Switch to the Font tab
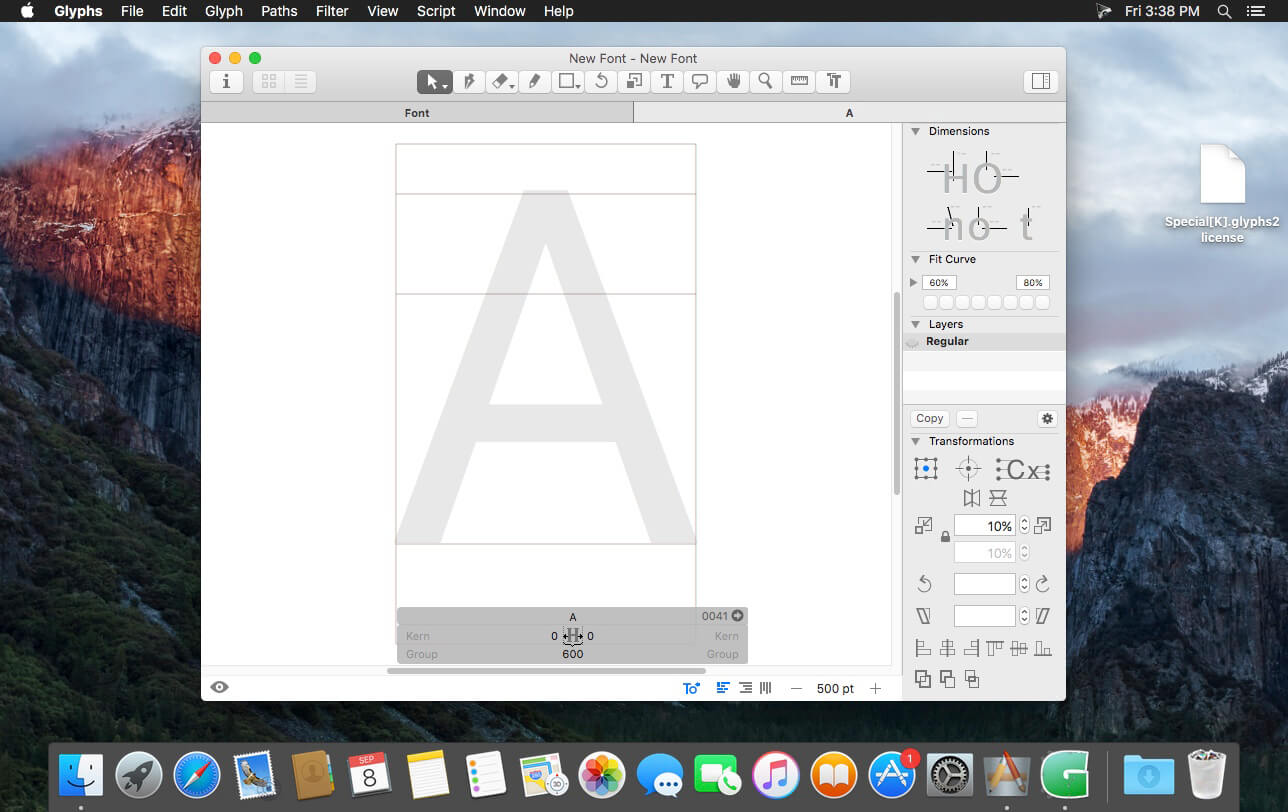The height and width of the screenshot is (812, 1288). [417, 113]
